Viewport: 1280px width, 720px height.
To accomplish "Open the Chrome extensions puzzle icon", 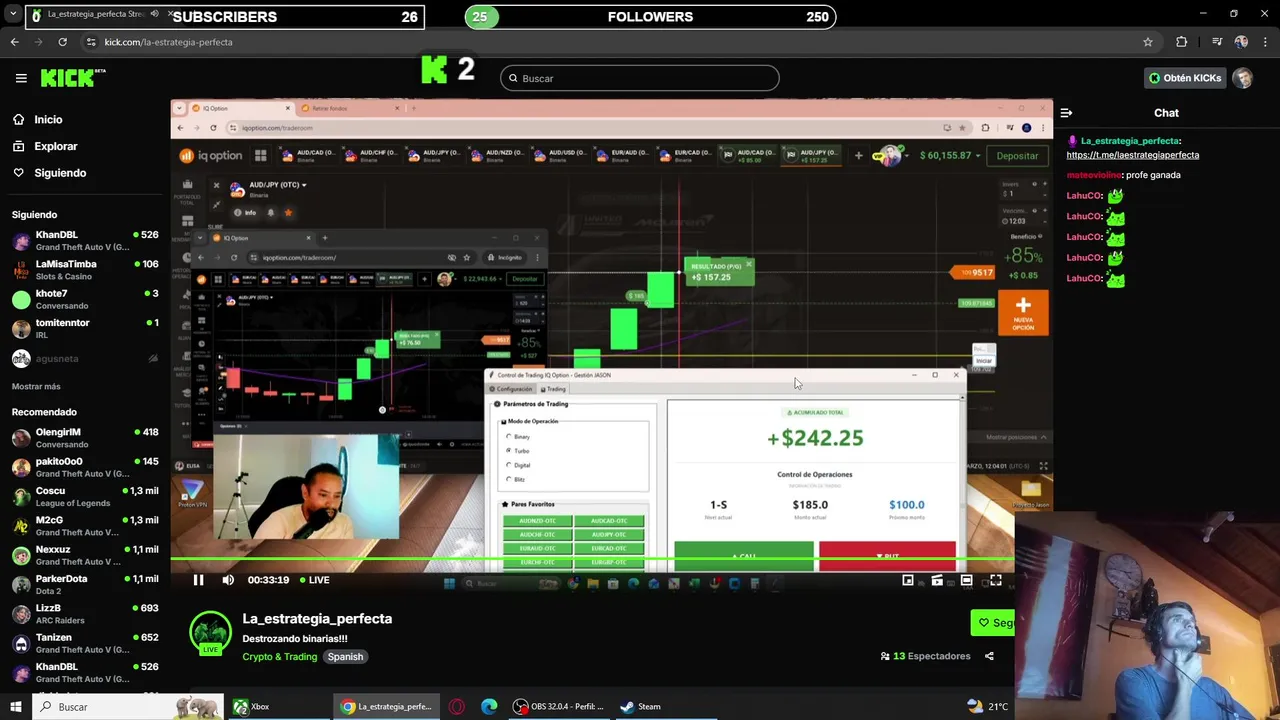I will pyautogui.click(x=1182, y=42).
